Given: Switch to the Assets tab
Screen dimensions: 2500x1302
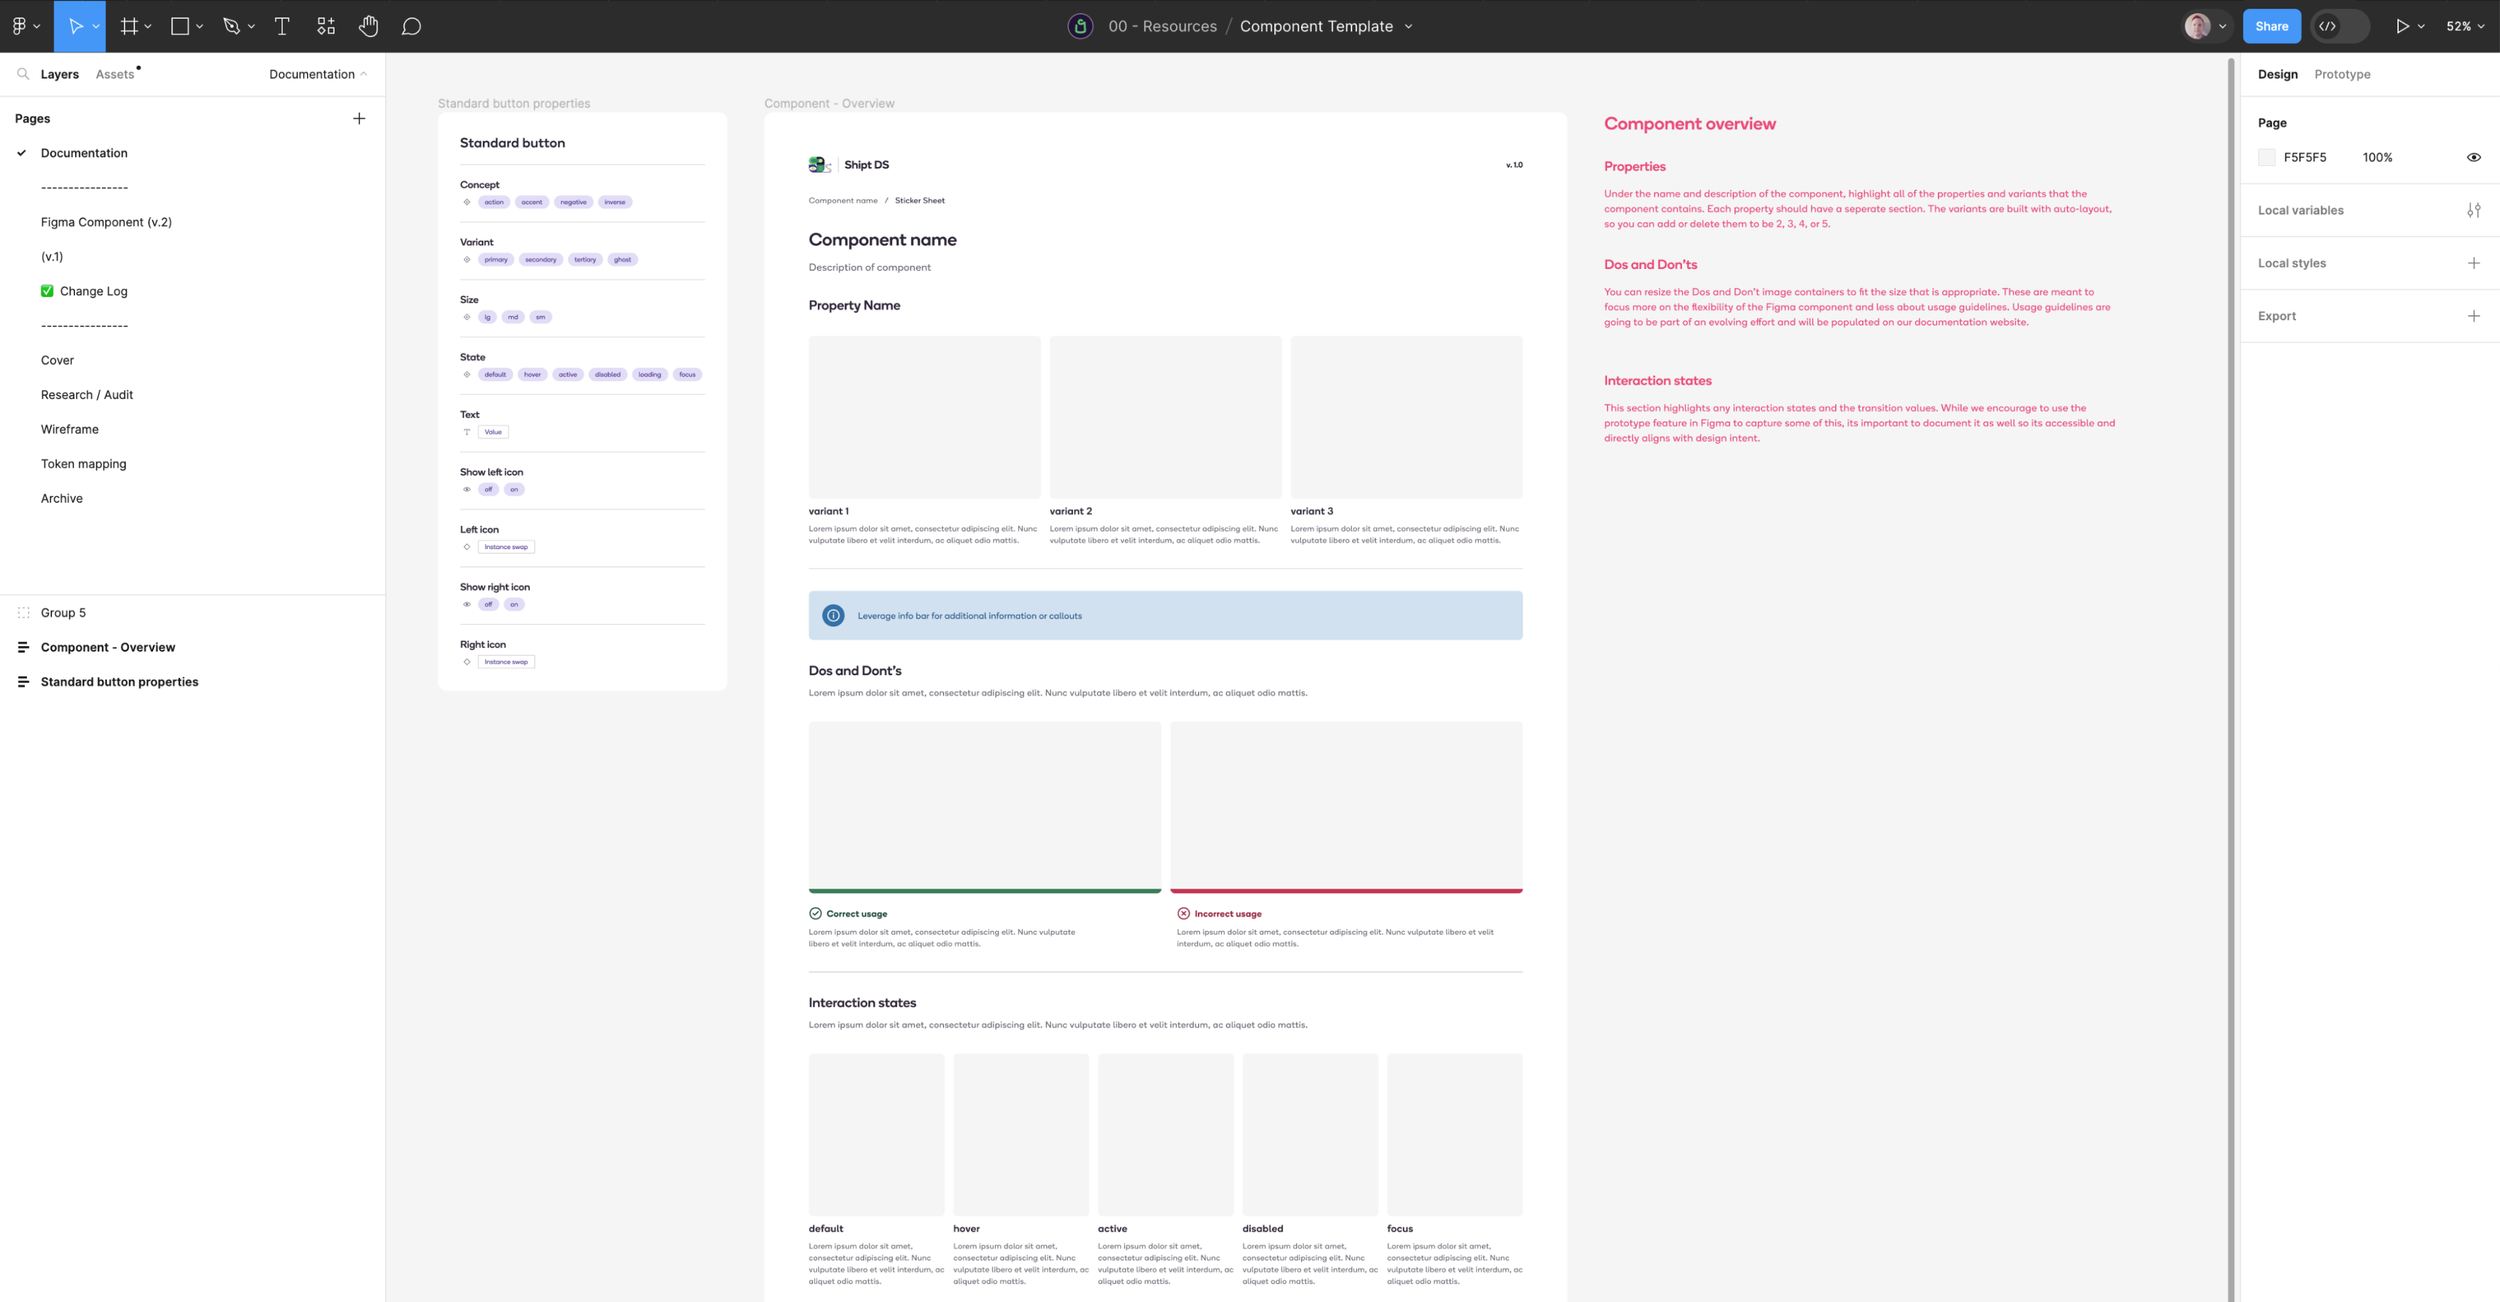Looking at the screenshot, I should [x=114, y=74].
